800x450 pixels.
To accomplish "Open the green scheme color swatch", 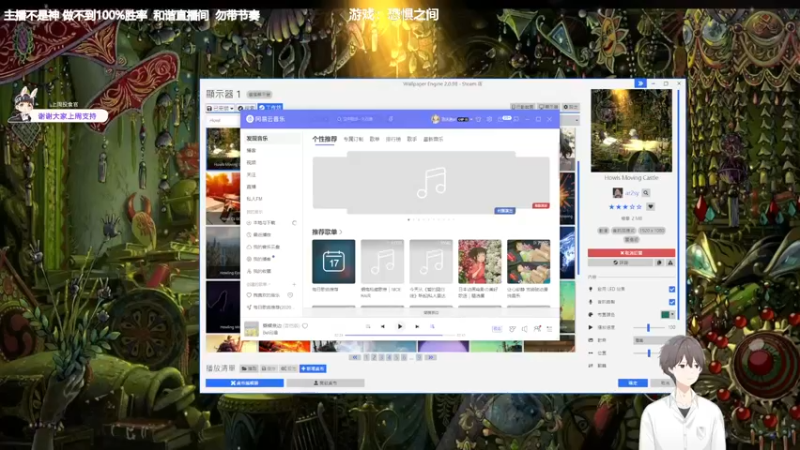I will 668,315.
